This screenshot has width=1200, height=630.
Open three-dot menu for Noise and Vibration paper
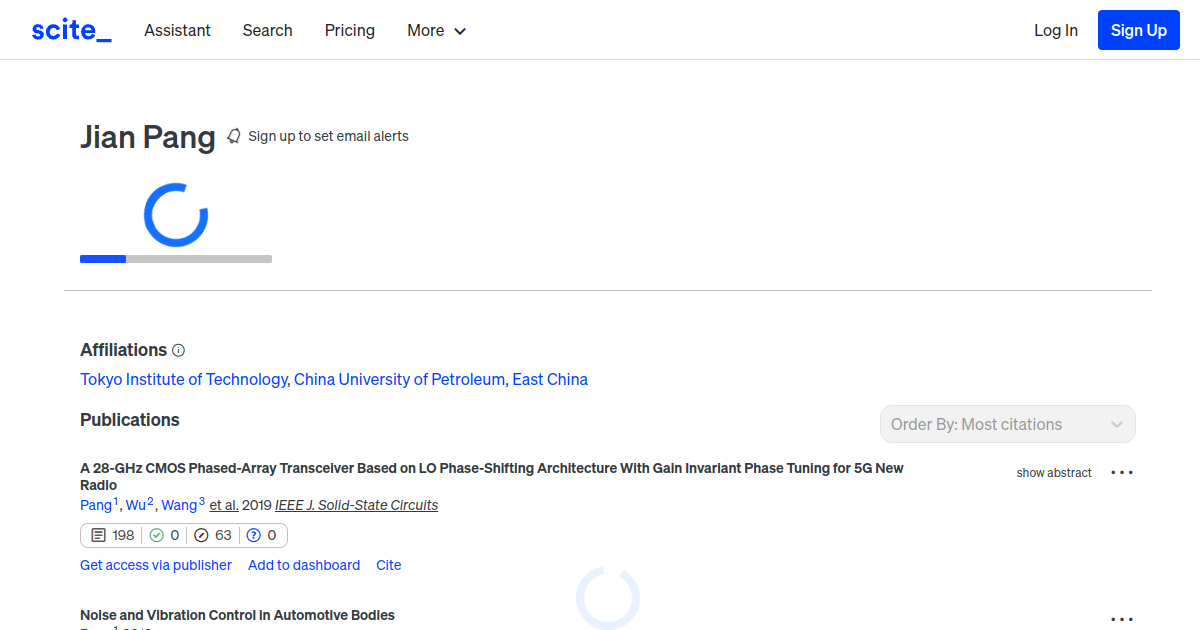coord(1122,619)
